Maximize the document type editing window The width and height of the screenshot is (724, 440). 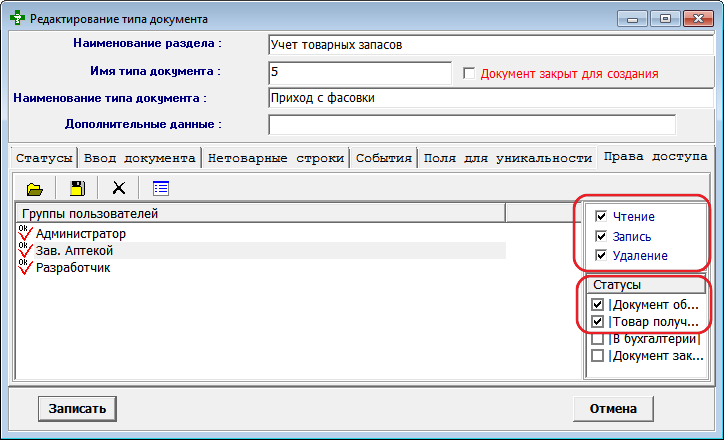pyautogui.click(x=665, y=19)
